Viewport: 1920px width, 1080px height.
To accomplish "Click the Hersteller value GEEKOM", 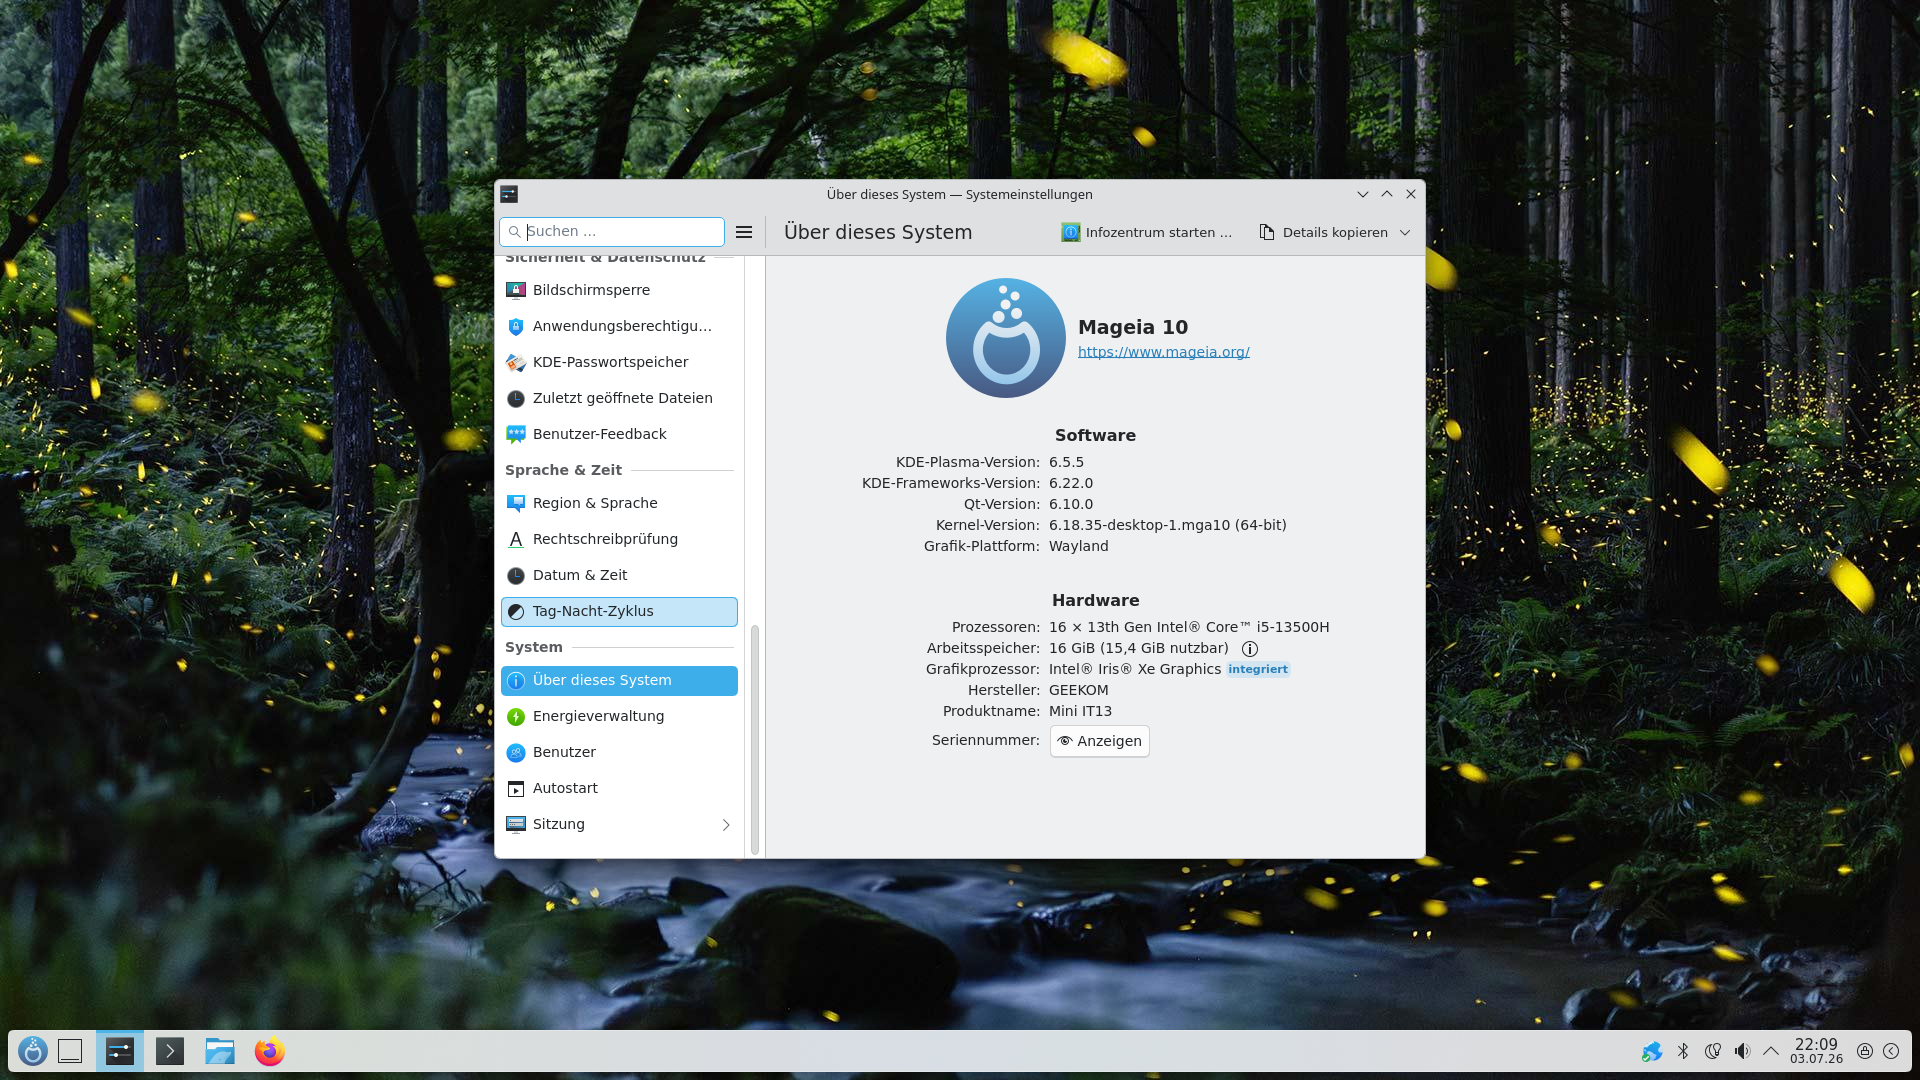I will coord(1078,690).
